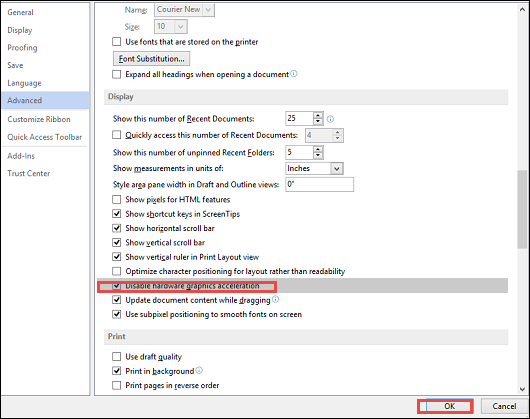Decrease unpinned Recent Folders with down arrow
This screenshot has height=419, width=530.
point(318,155)
